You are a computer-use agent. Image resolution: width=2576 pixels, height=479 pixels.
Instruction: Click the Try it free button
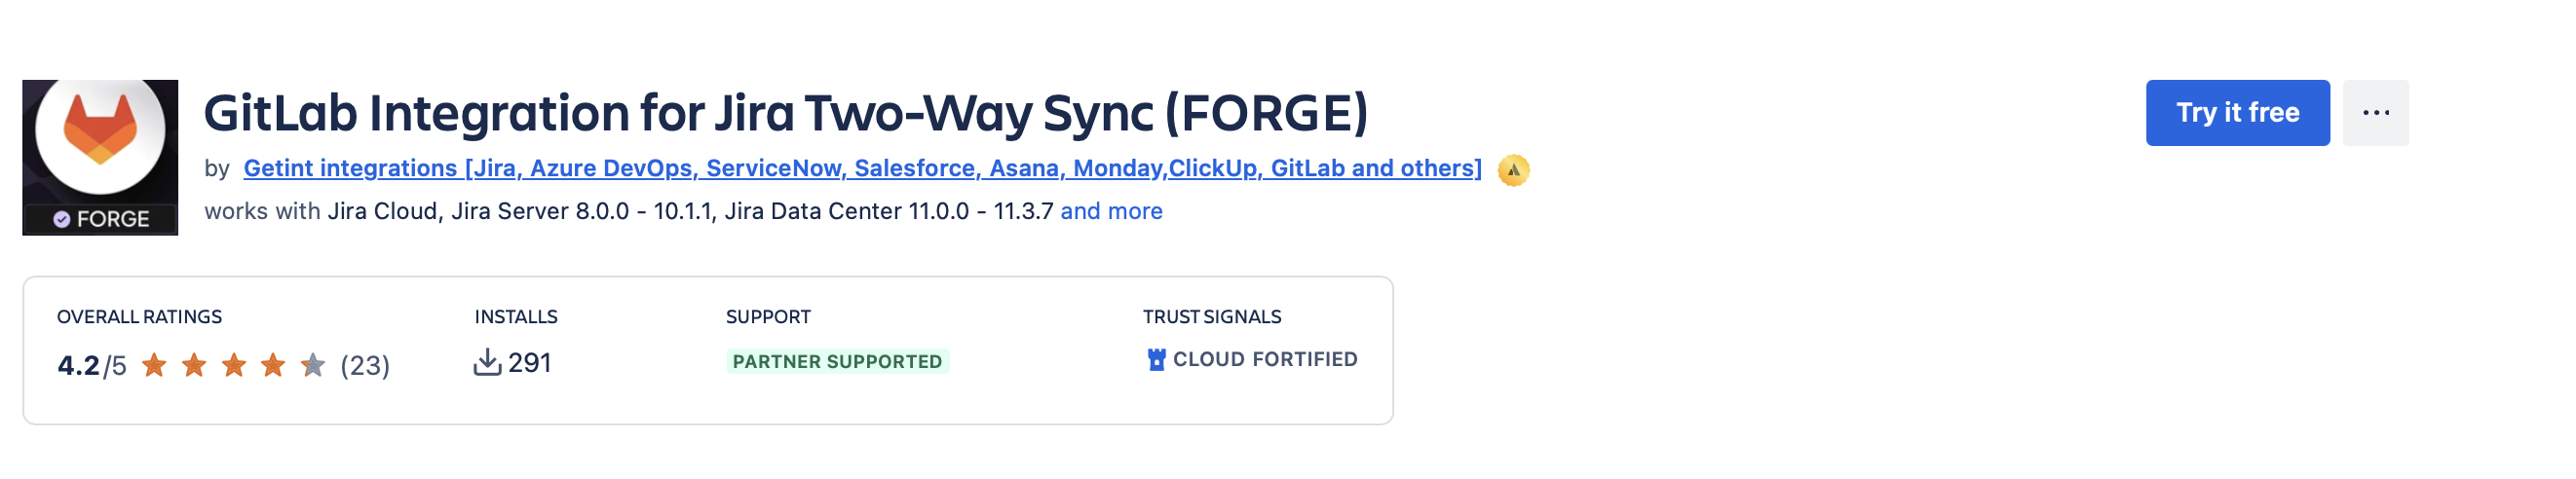tap(2237, 113)
